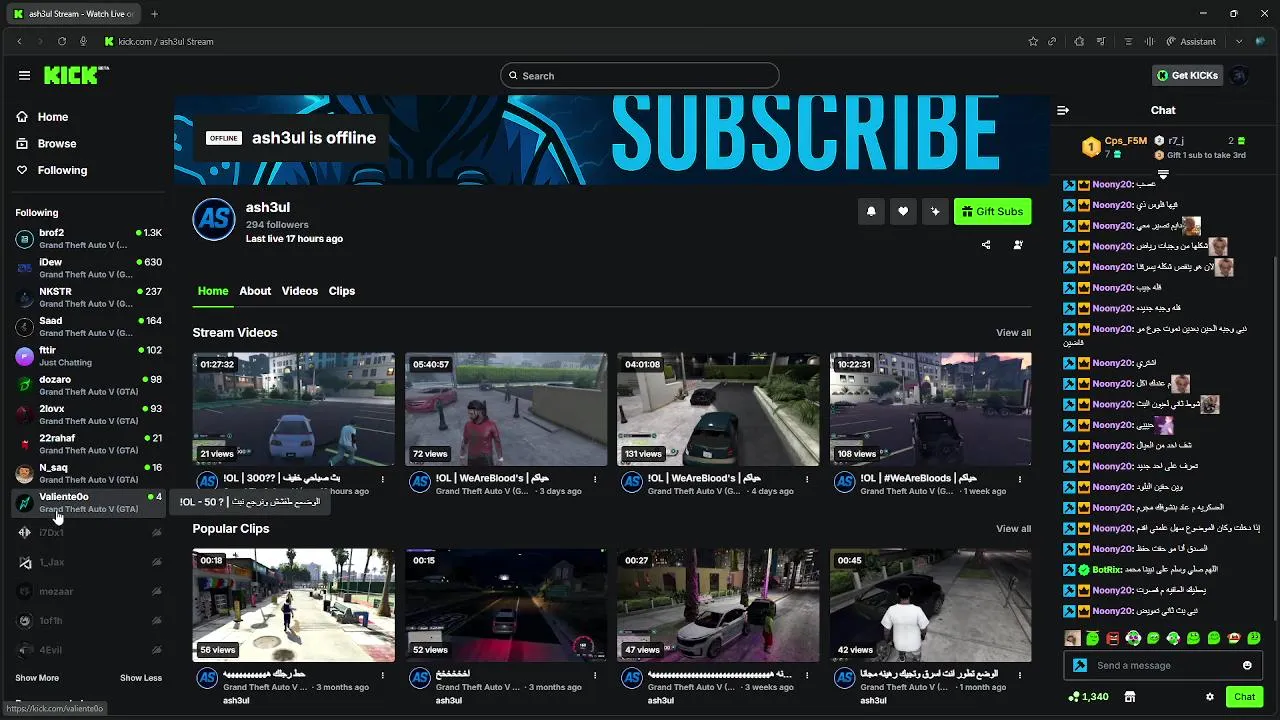This screenshot has height=720, width=1280.
Task: Play the 00:18 popular clip
Action: (x=294, y=605)
